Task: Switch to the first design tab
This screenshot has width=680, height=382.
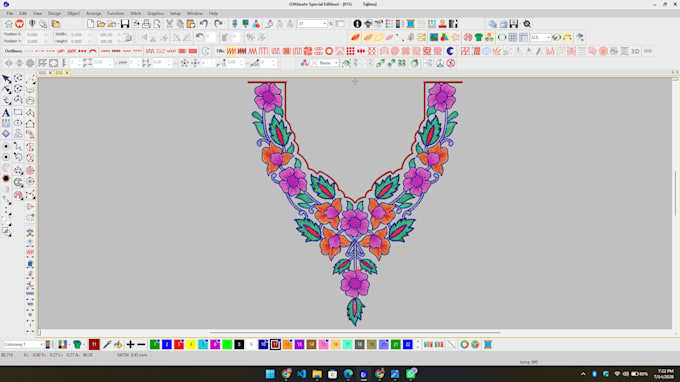Action: pyautogui.click(x=43, y=73)
